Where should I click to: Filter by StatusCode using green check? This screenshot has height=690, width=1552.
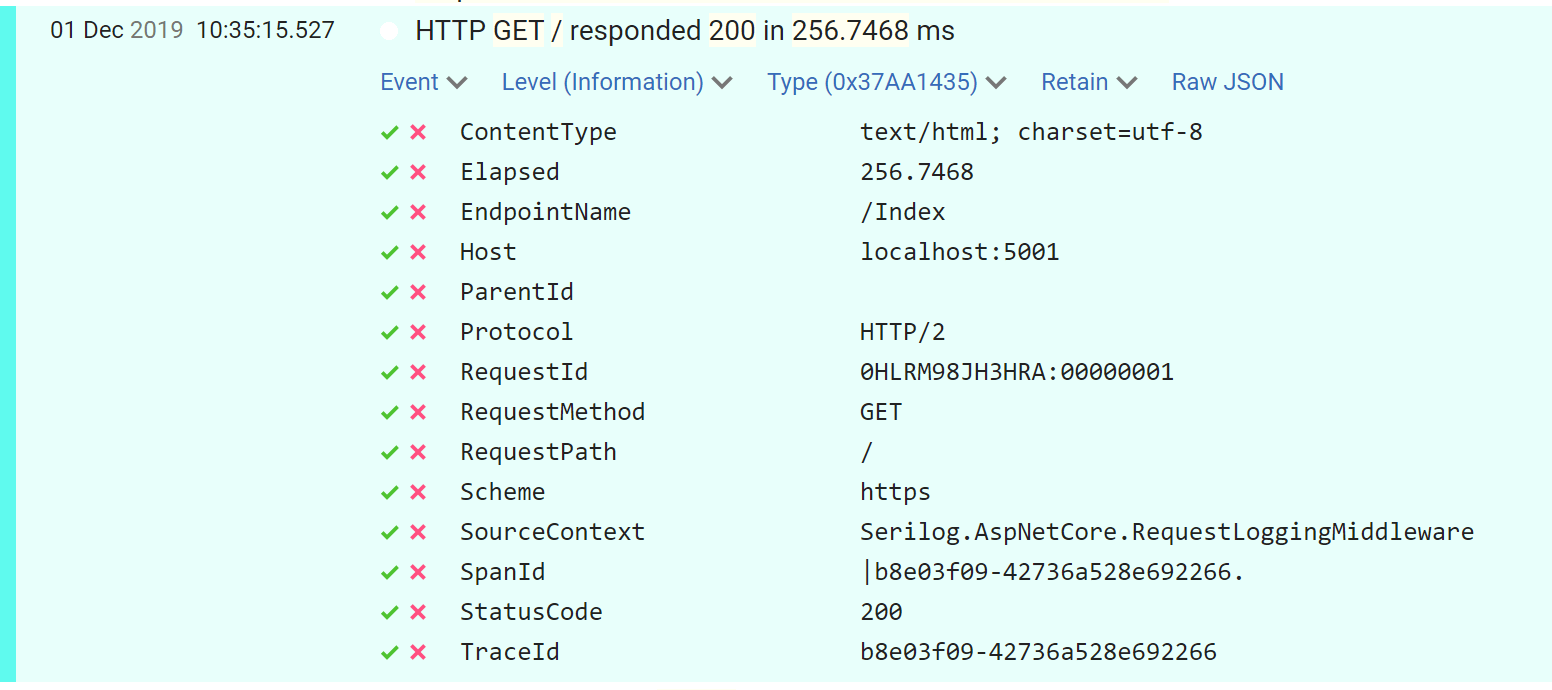tap(389, 612)
